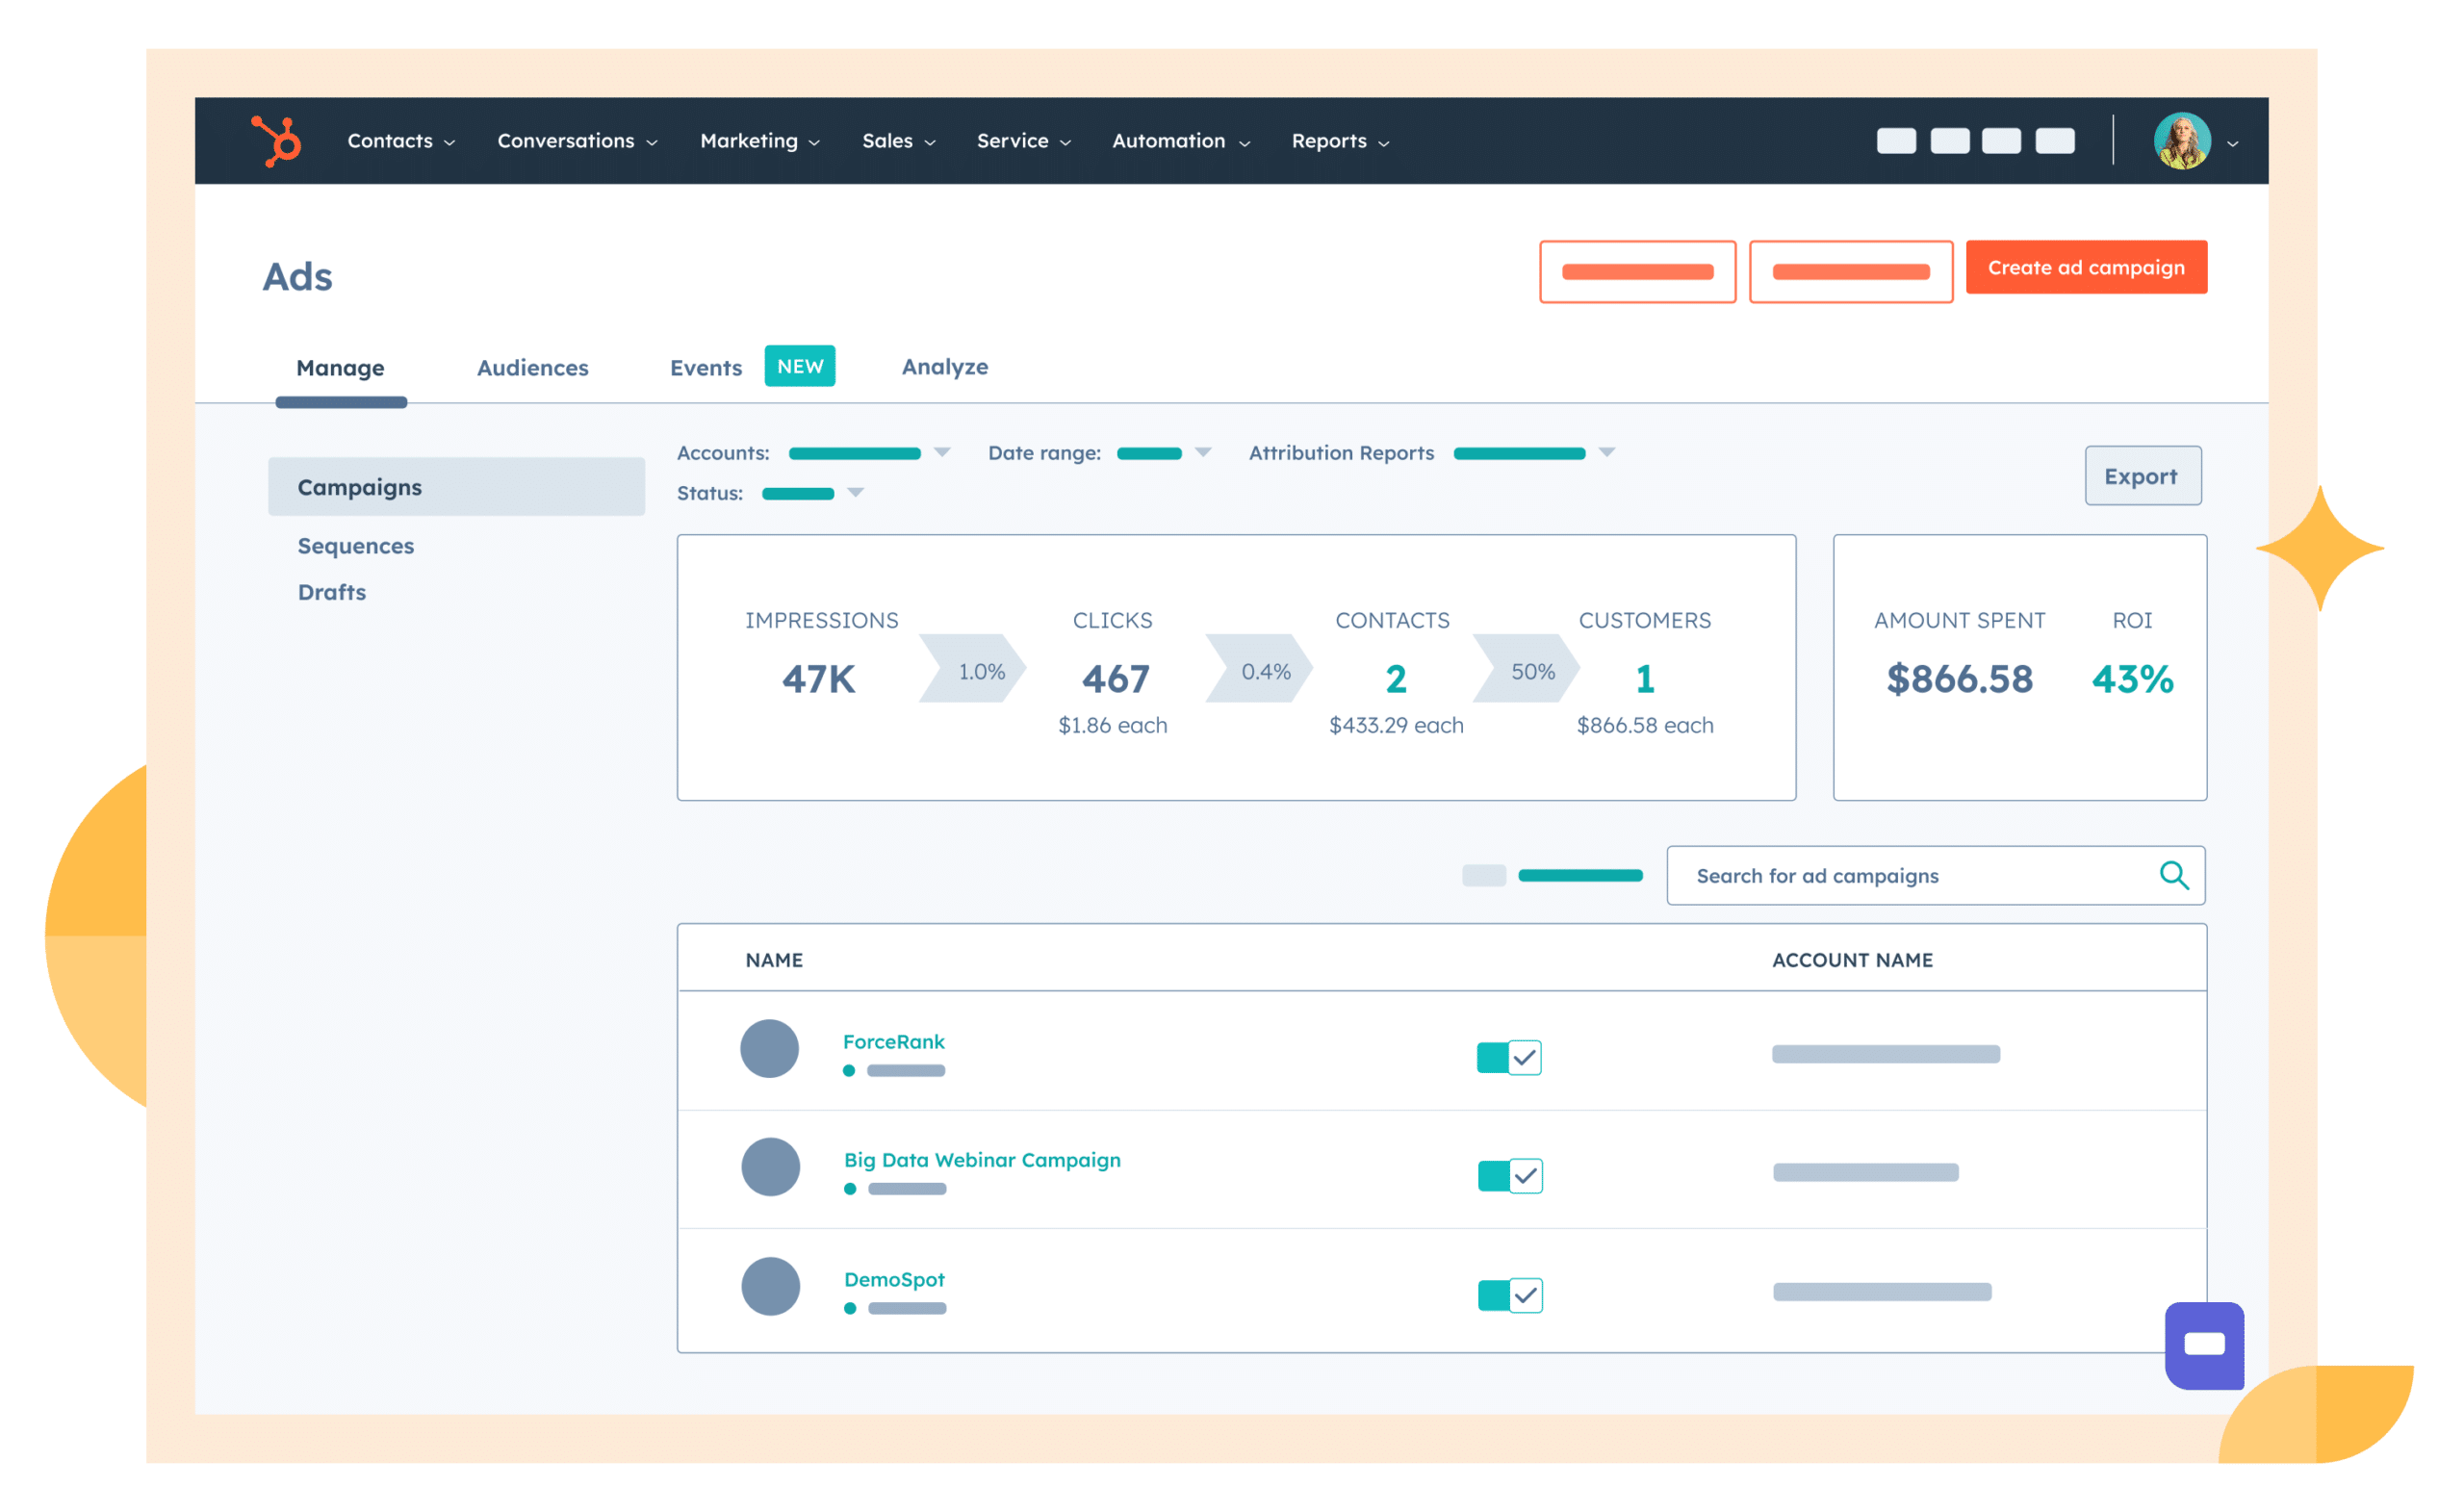
Task: Switch to the Audiences tab
Action: point(532,367)
